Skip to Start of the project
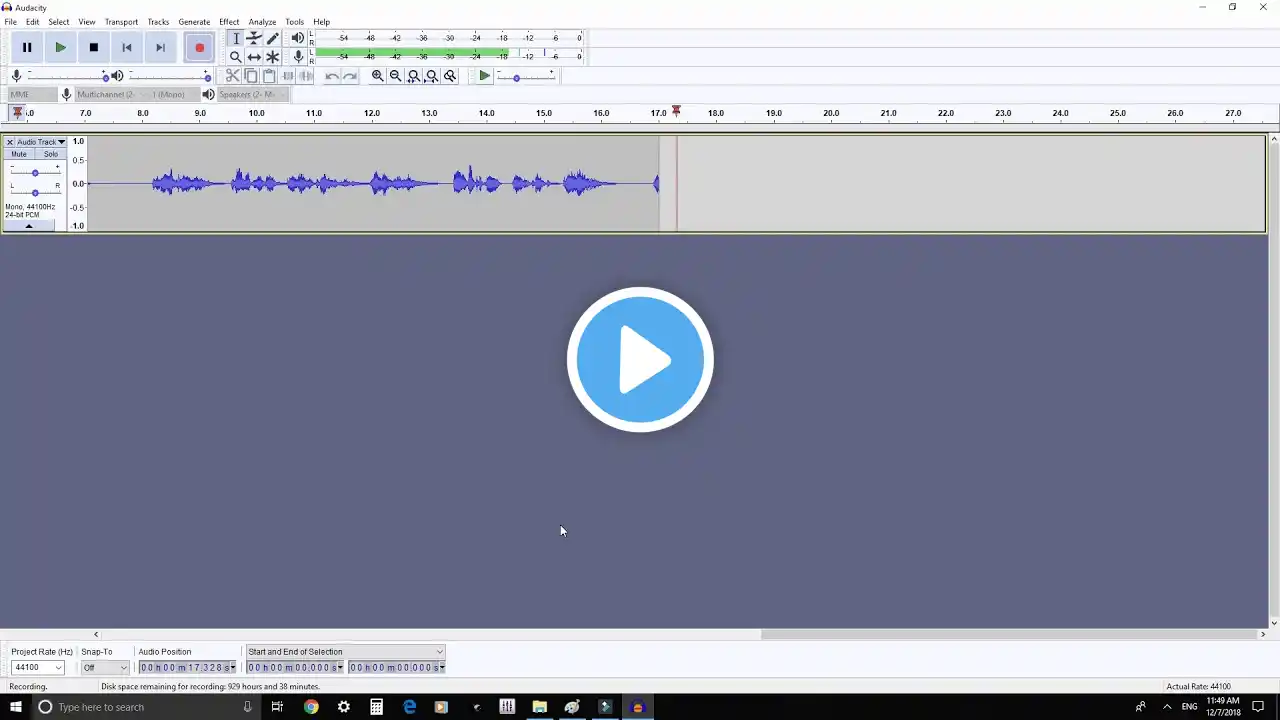 [126, 47]
